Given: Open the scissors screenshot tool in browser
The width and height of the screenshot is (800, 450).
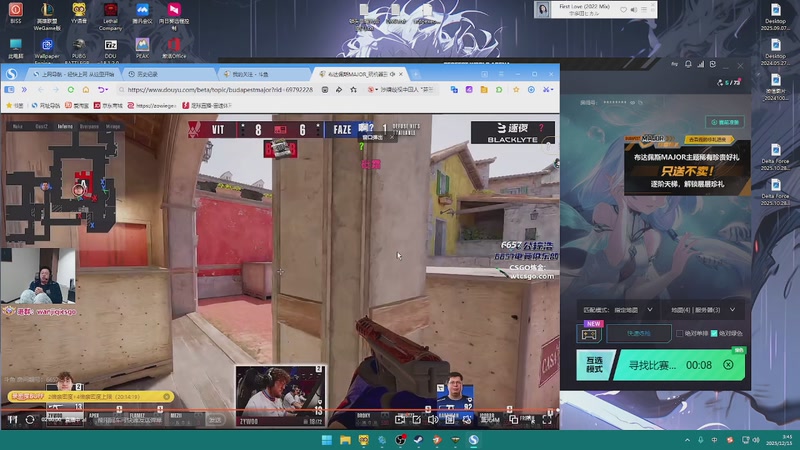Looking at the screenshot, I should click(x=547, y=90).
